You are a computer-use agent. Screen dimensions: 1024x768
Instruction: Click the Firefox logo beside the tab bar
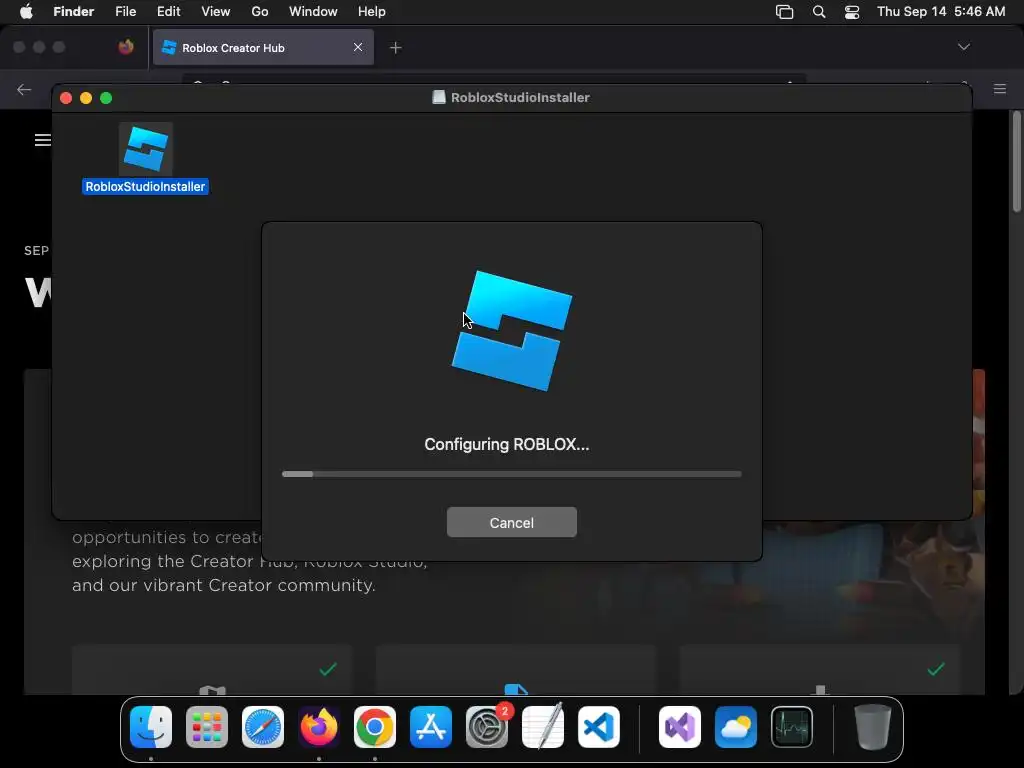click(126, 47)
